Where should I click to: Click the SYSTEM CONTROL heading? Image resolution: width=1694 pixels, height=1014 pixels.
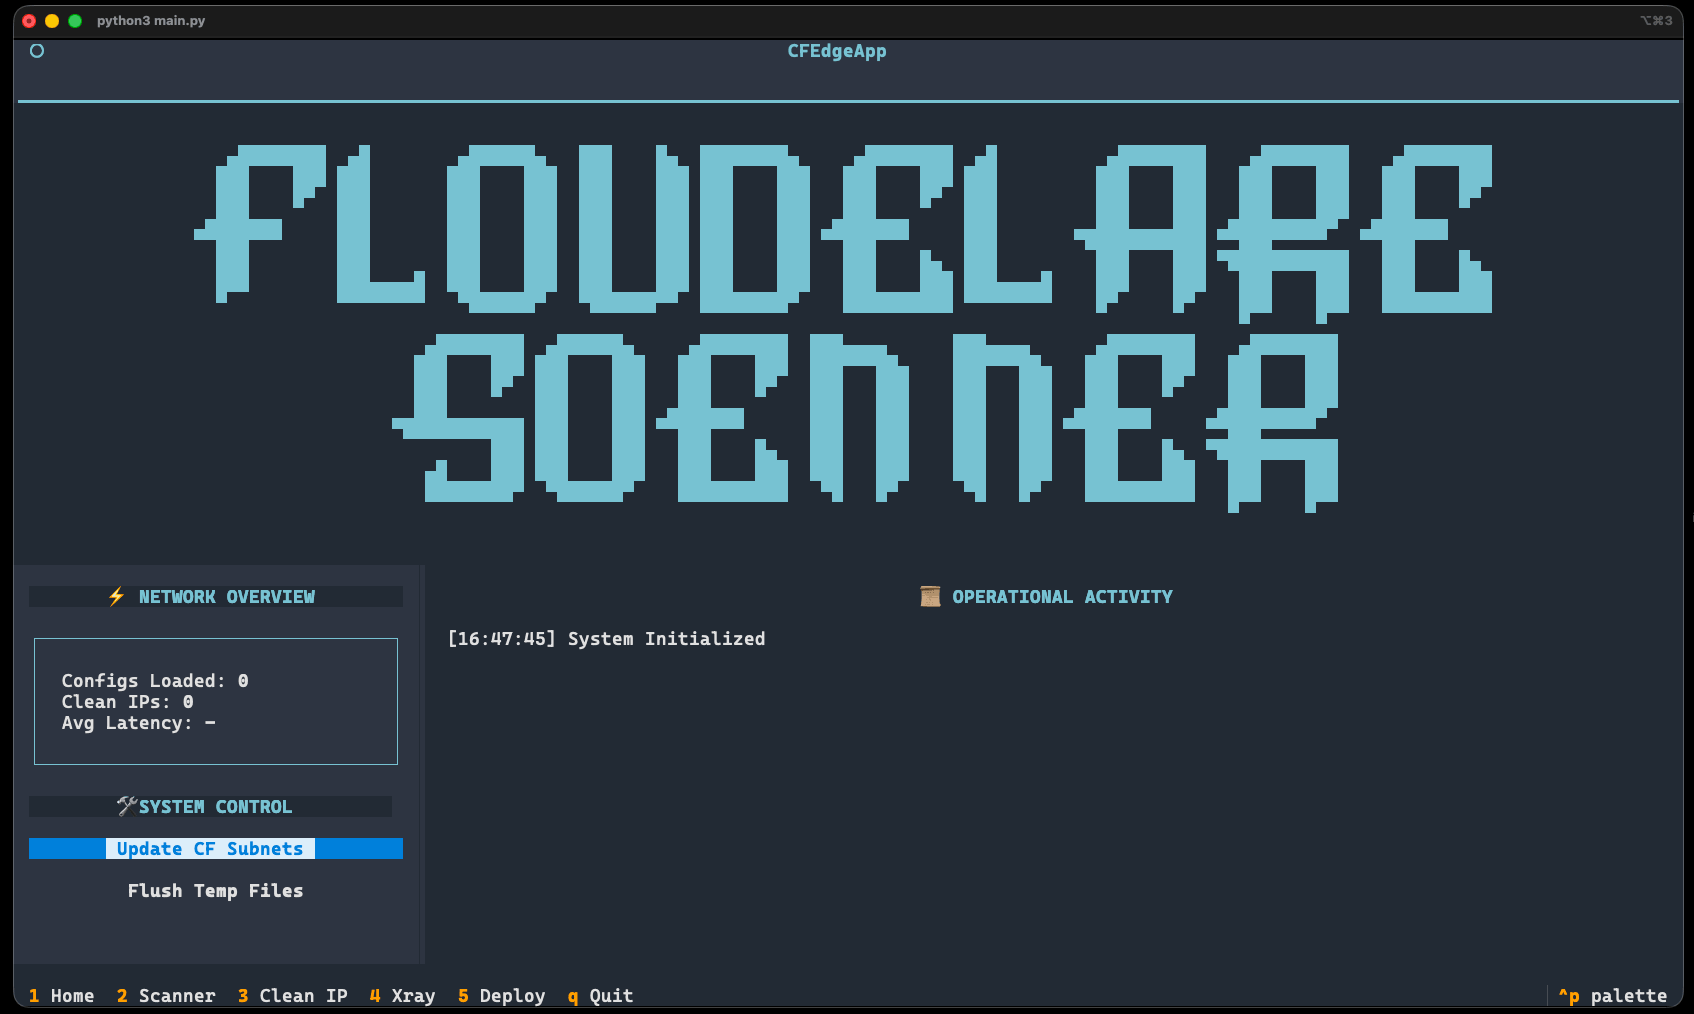(x=215, y=806)
